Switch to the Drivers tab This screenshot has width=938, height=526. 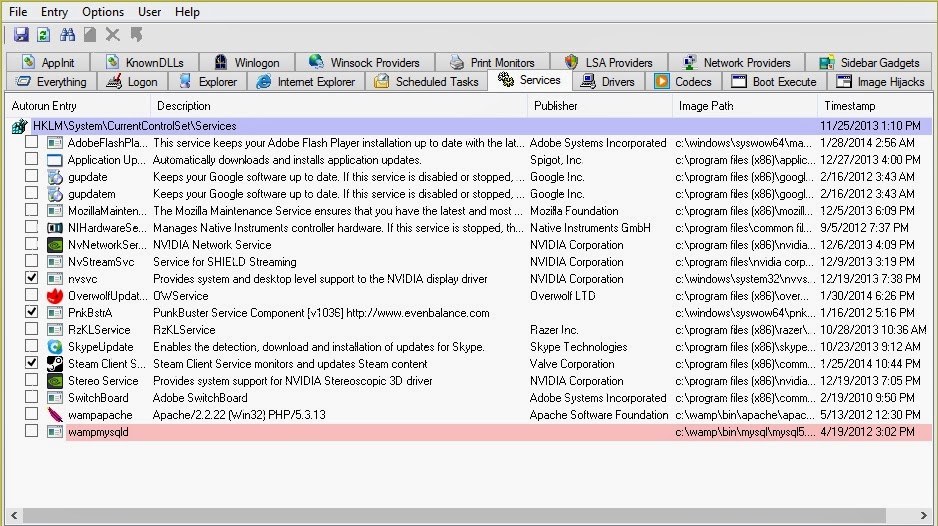pos(608,81)
